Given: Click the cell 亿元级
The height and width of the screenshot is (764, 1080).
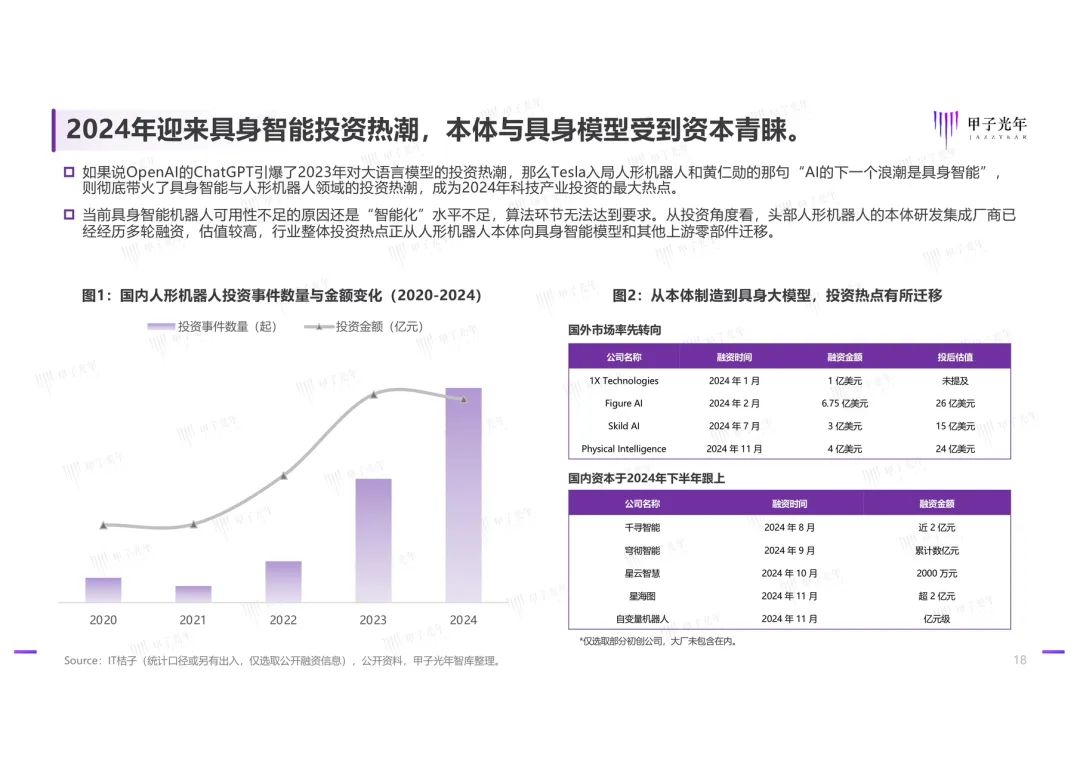Looking at the screenshot, I should (937, 619).
